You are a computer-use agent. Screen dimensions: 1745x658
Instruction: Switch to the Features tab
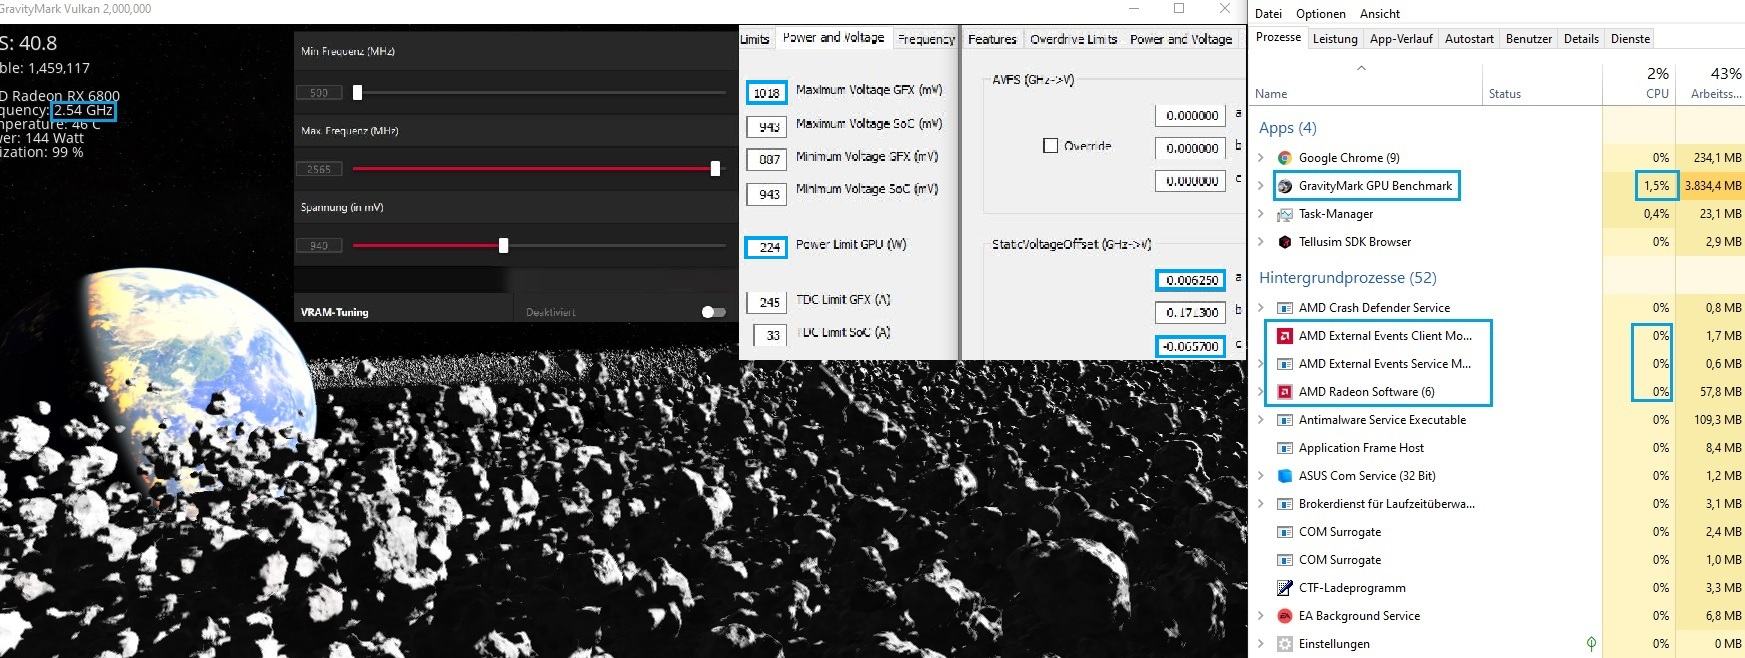pyautogui.click(x=992, y=39)
